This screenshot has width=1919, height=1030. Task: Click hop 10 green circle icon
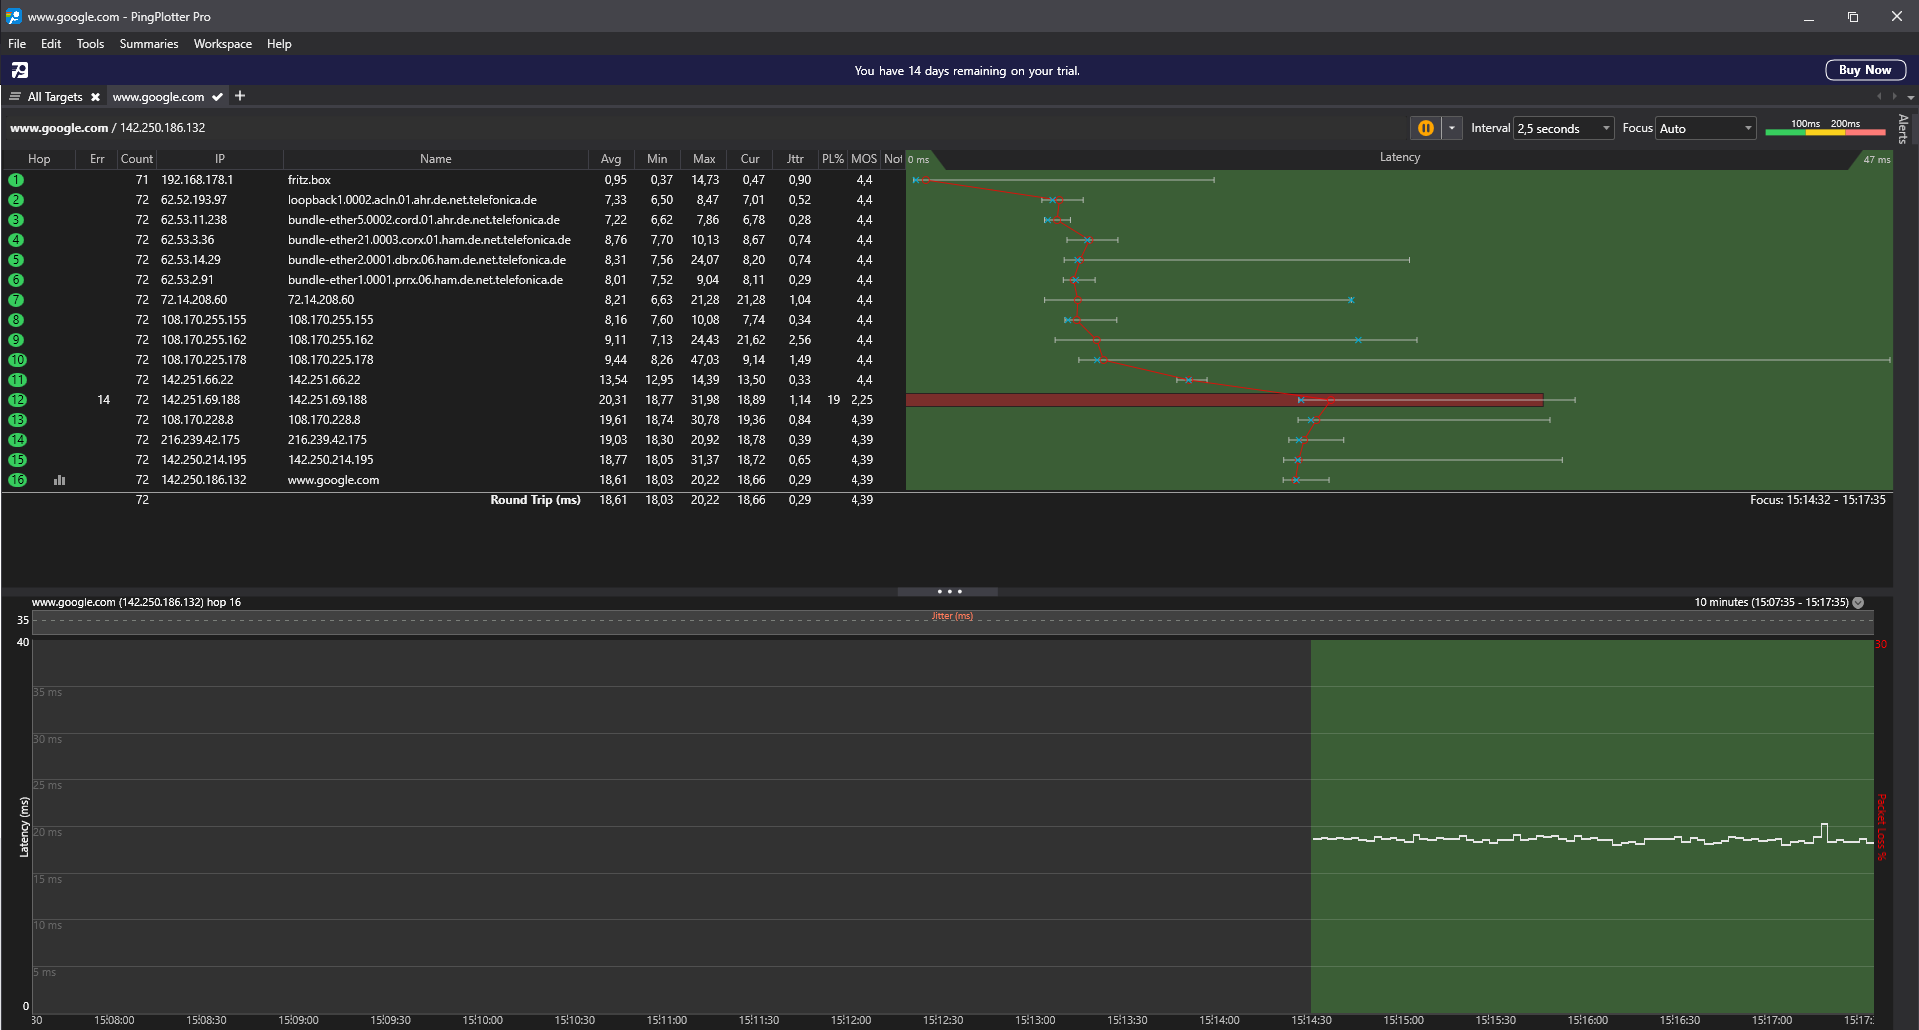pos(17,360)
